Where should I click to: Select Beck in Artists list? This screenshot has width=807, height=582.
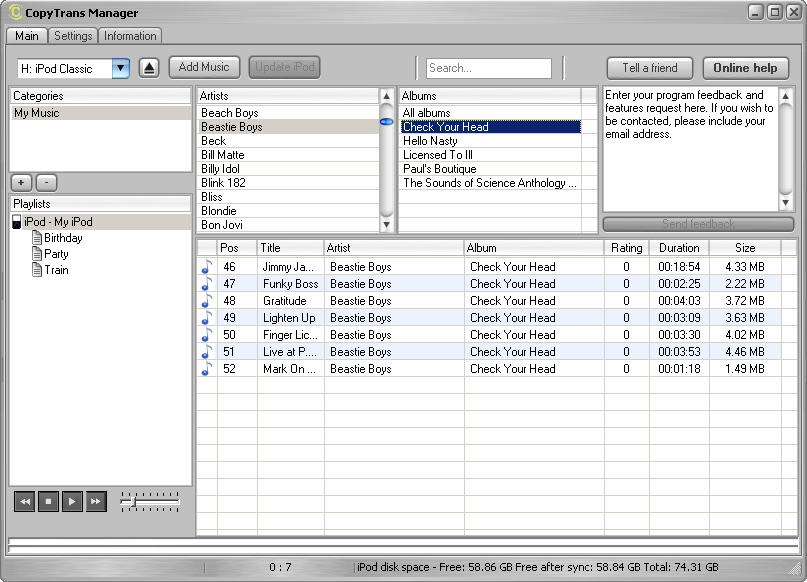click(288, 141)
